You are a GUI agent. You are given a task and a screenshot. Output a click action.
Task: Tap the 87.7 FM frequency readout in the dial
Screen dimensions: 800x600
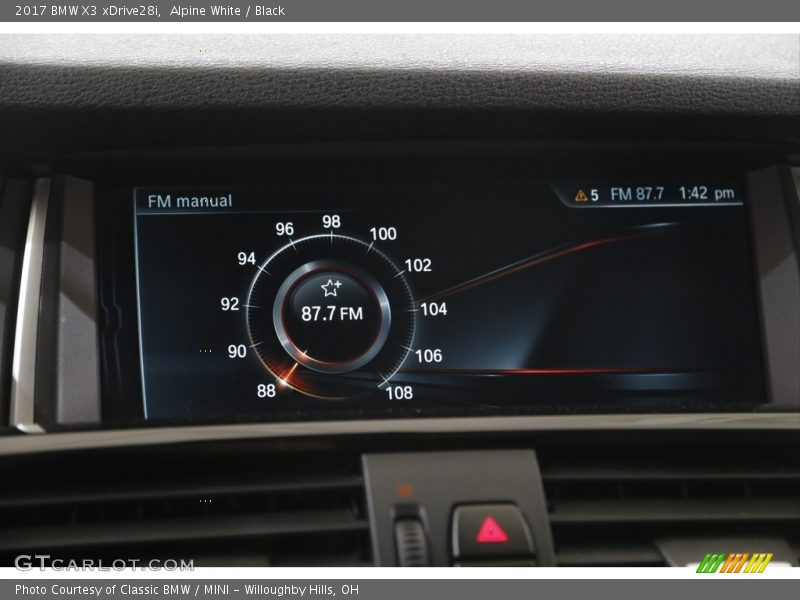pos(332,313)
